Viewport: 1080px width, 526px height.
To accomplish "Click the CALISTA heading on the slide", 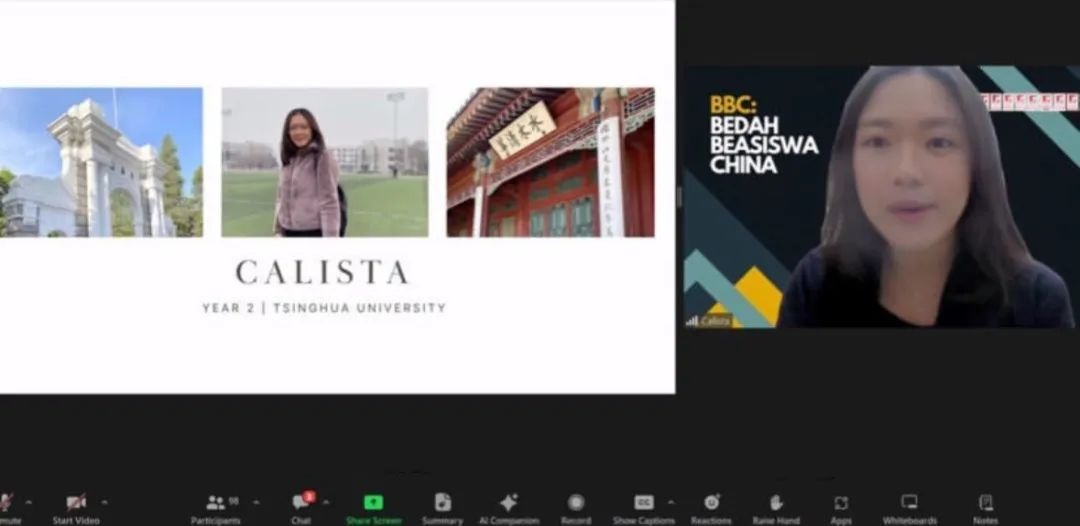I will [322, 273].
